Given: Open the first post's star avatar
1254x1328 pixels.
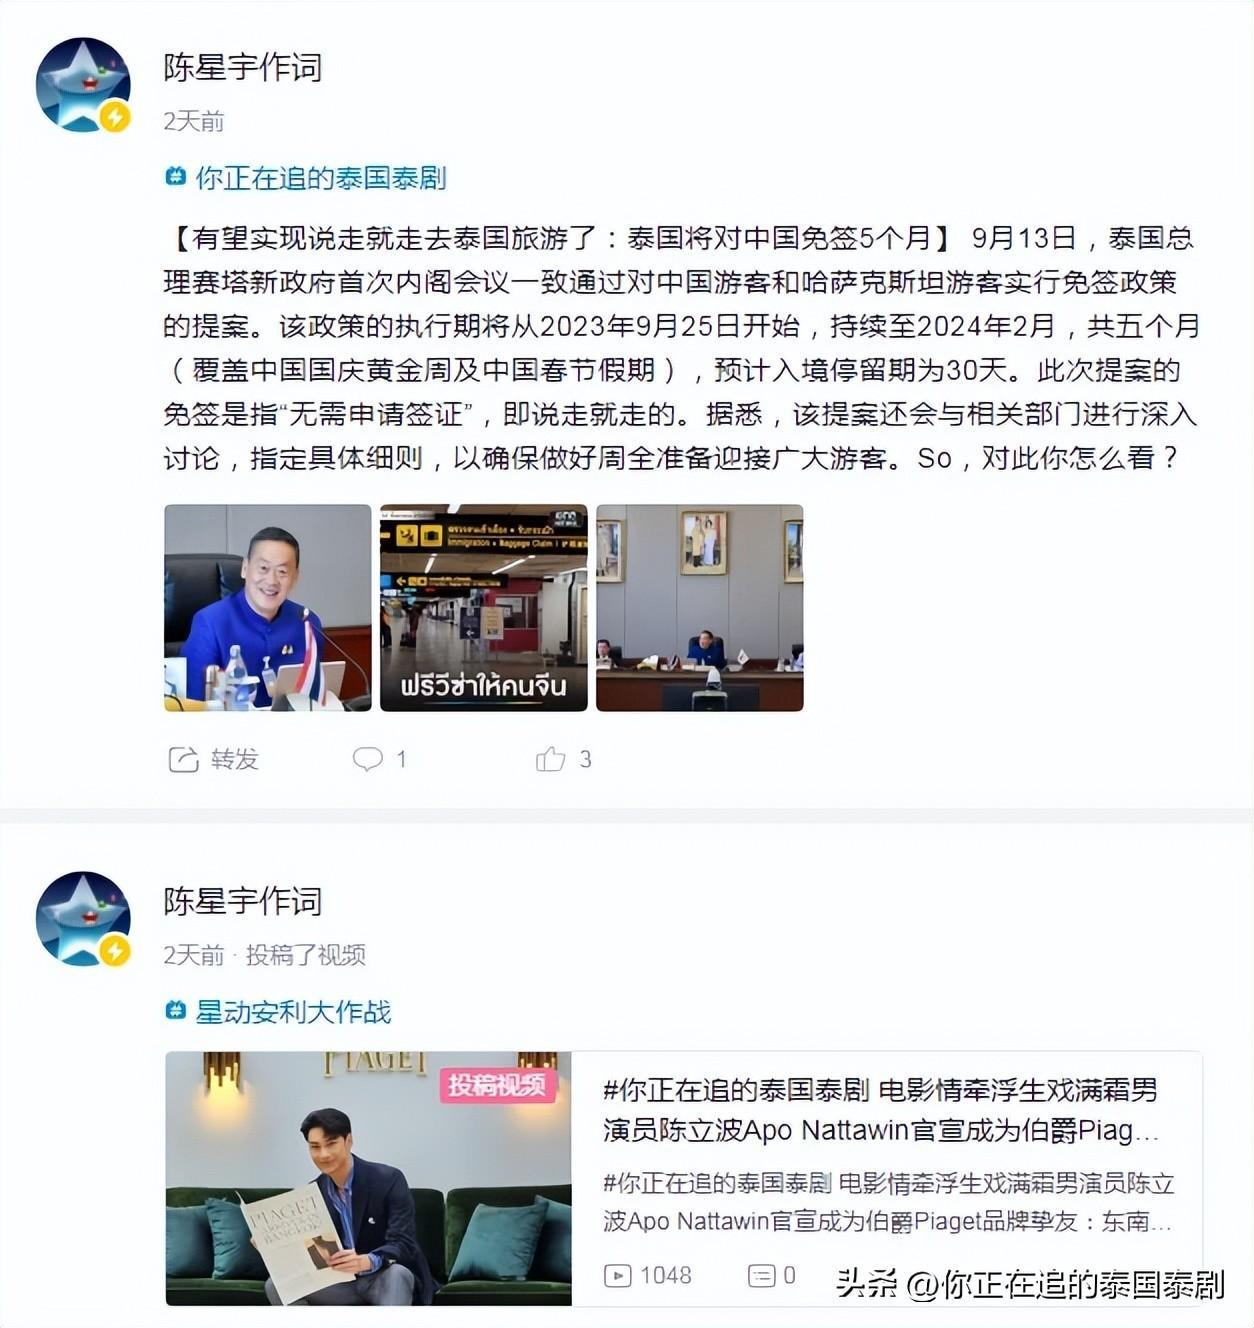Looking at the screenshot, I should coord(84,85).
